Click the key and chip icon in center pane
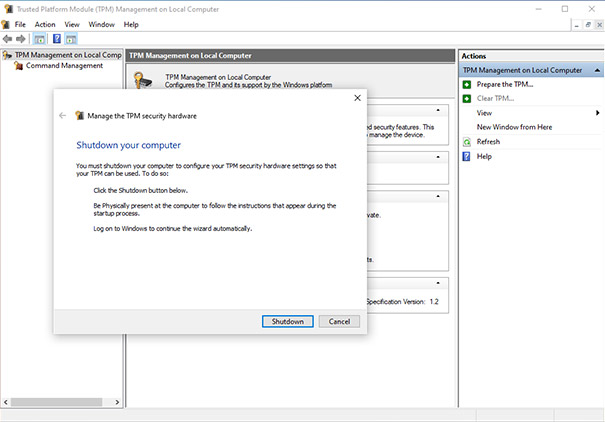 (x=142, y=80)
